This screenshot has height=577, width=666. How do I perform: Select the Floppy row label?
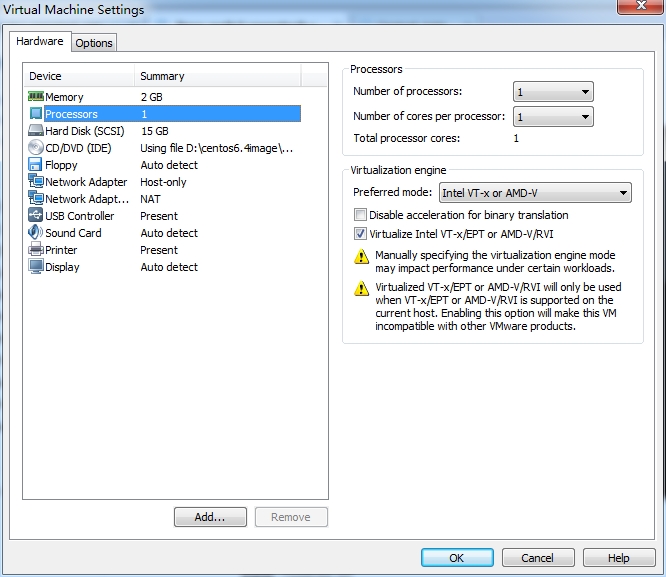point(61,165)
